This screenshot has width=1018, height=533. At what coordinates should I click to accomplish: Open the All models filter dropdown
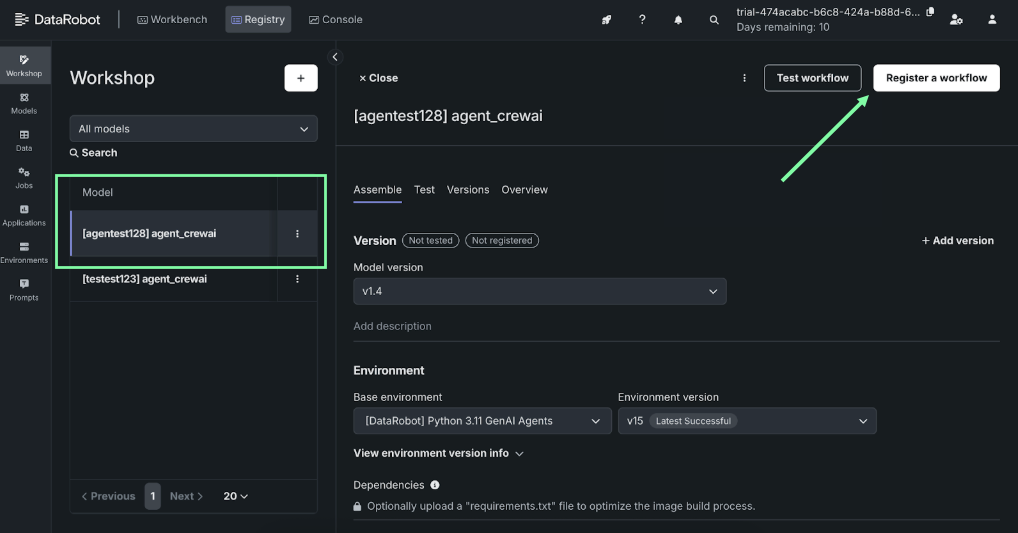click(194, 129)
